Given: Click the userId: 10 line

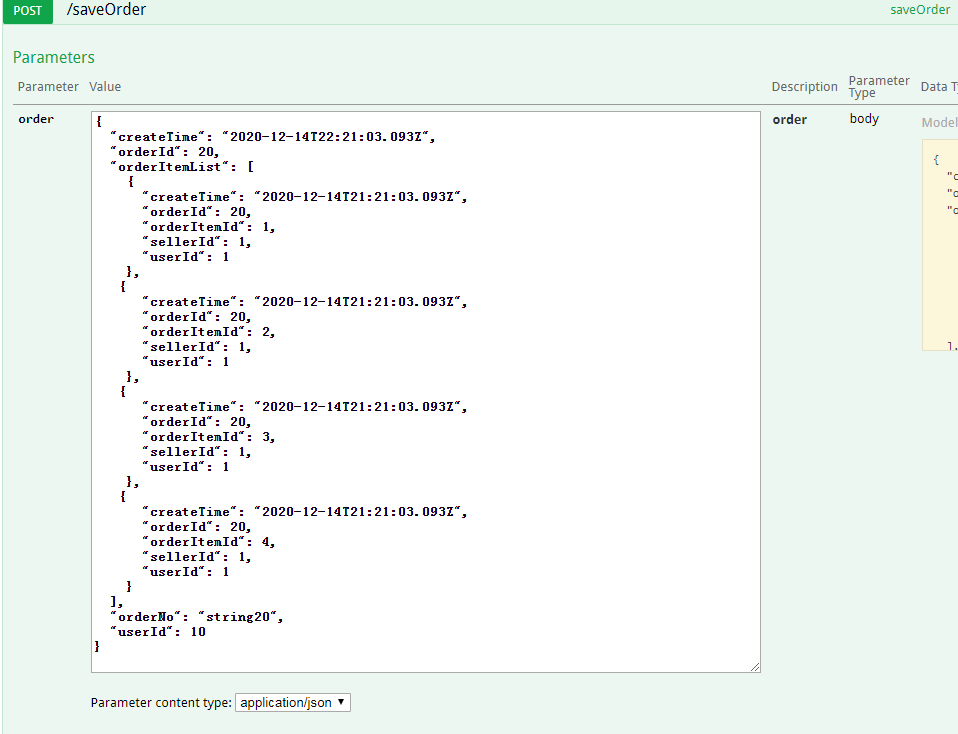Looking at the screenshot, I should coord(158,632).
